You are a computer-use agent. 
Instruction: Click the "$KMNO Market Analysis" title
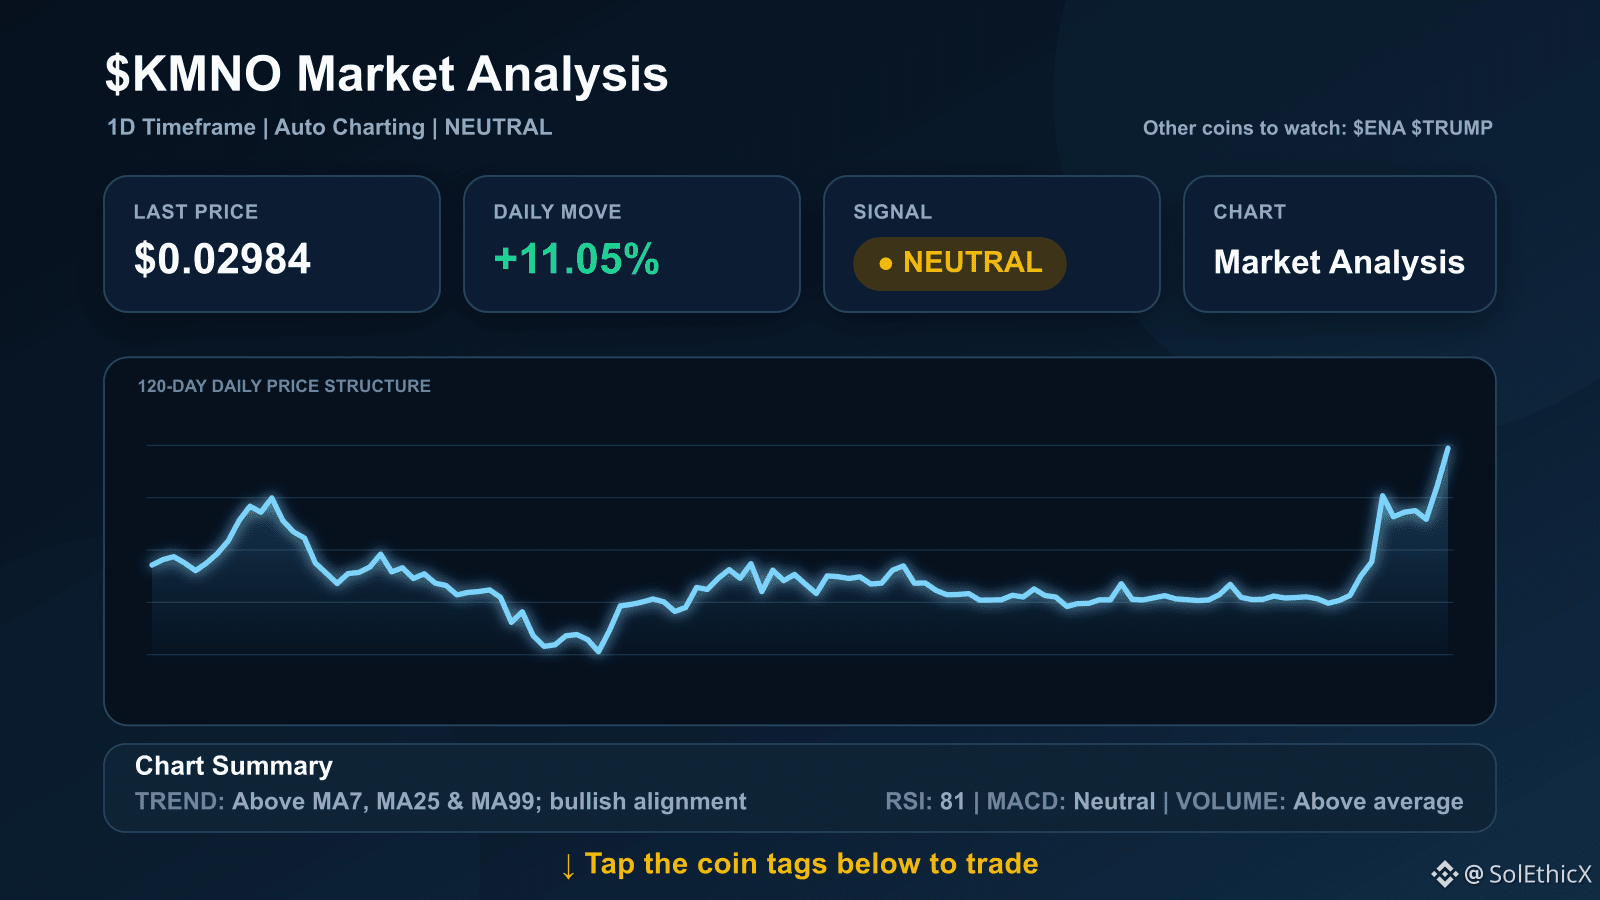pyautogui.click(x=386, y=74)
